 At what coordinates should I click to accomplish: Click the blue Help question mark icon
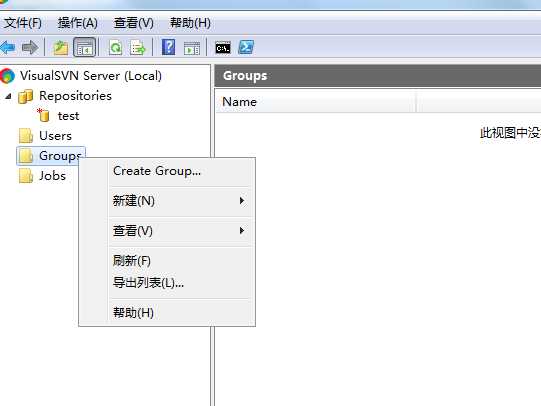point(168,47)
